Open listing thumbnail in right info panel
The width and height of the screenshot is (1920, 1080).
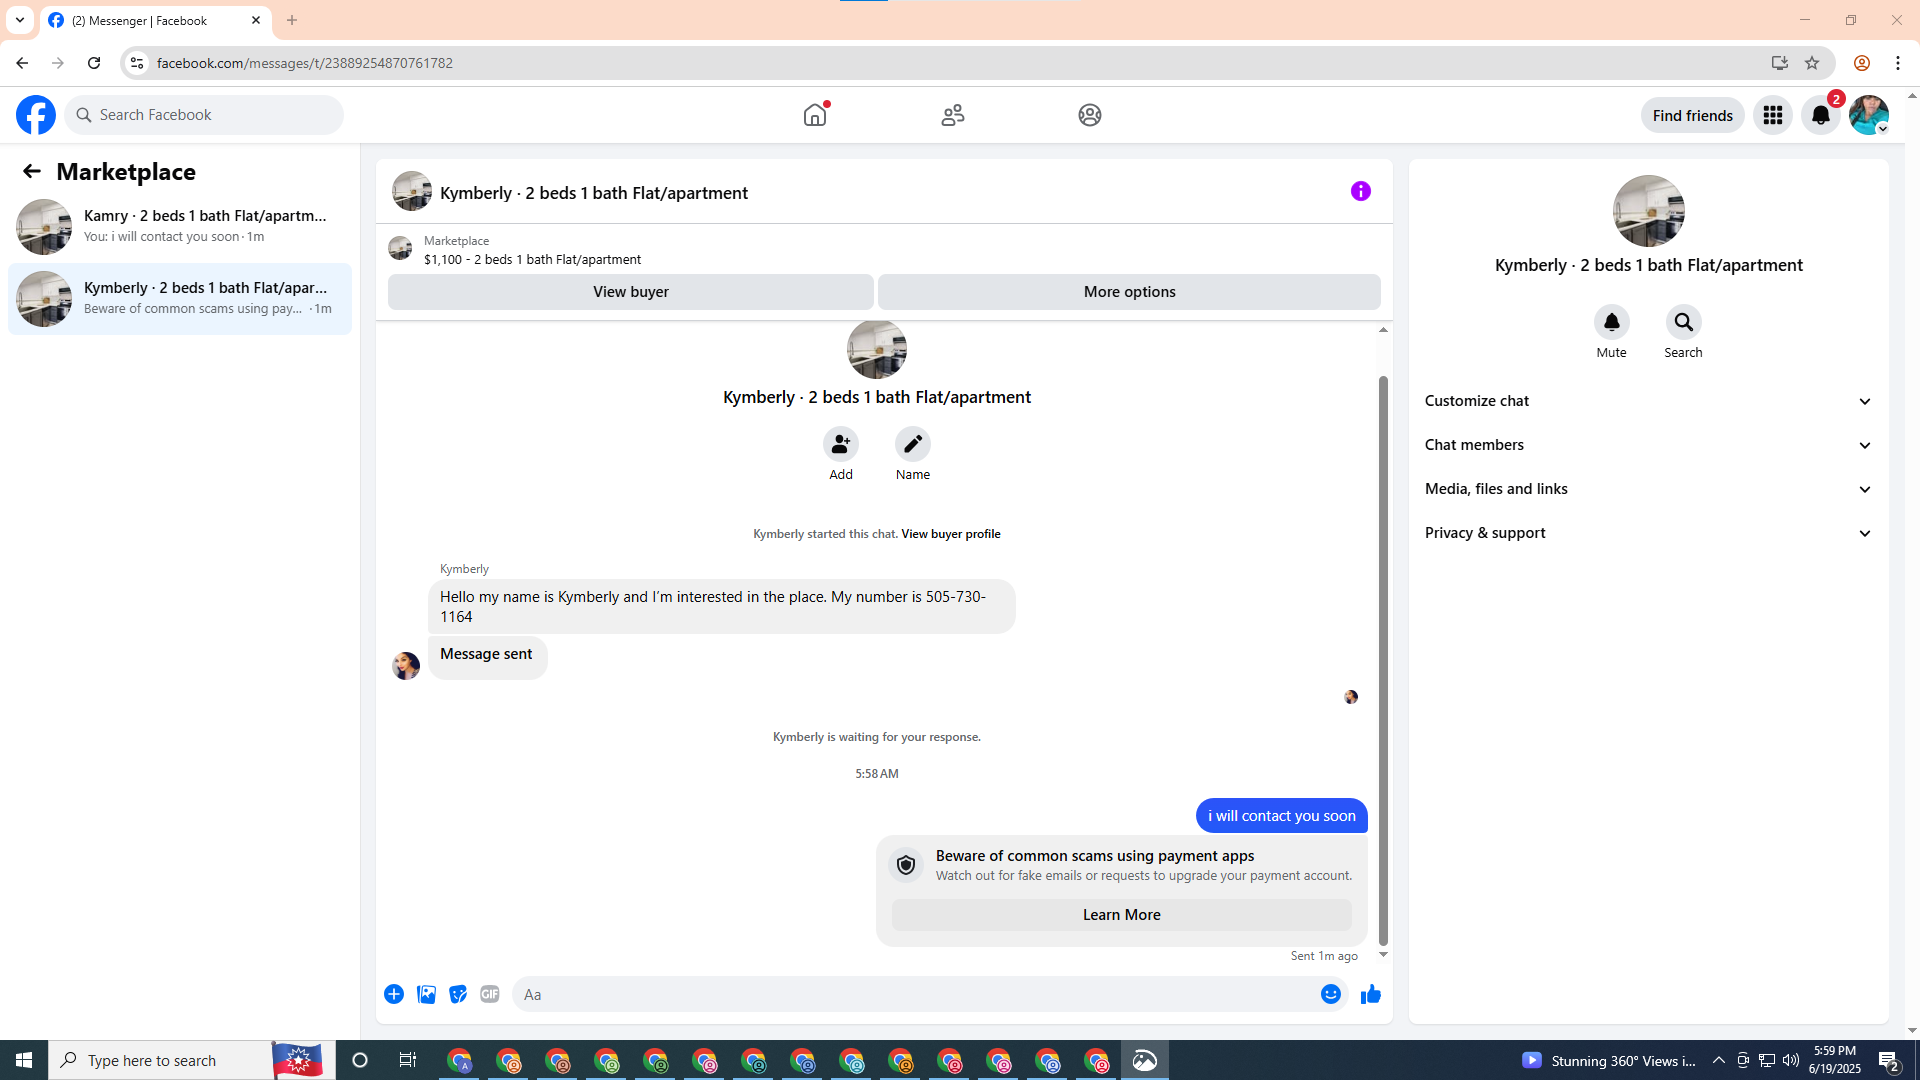pos(1649,211)
